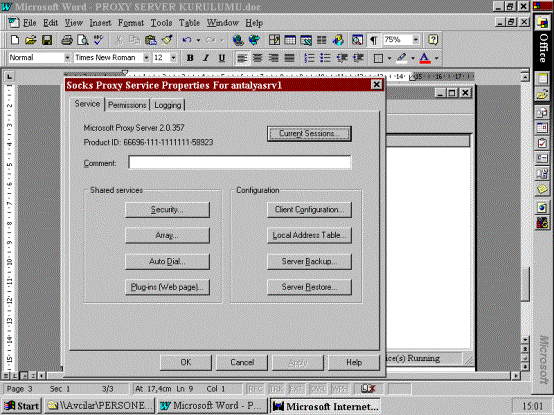
Task: Expand the highlight color dropdown arrow
Action: [x=413, y=58]
